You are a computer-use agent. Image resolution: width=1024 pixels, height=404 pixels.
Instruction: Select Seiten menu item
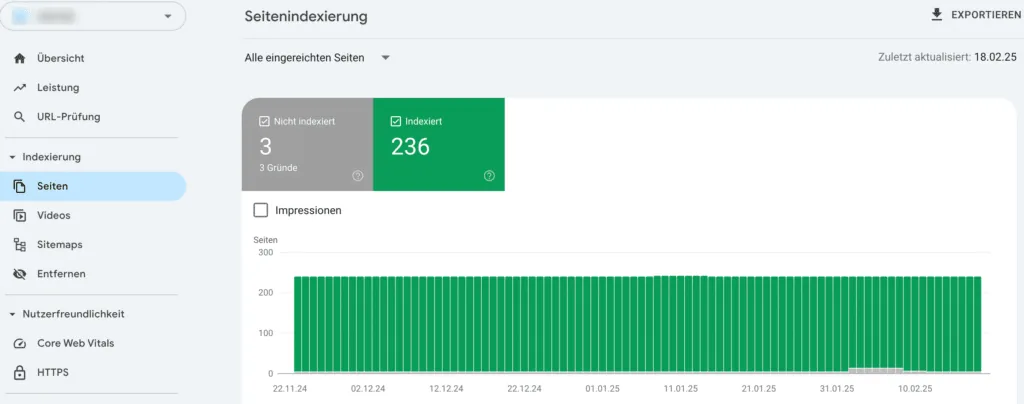(93, 186)
